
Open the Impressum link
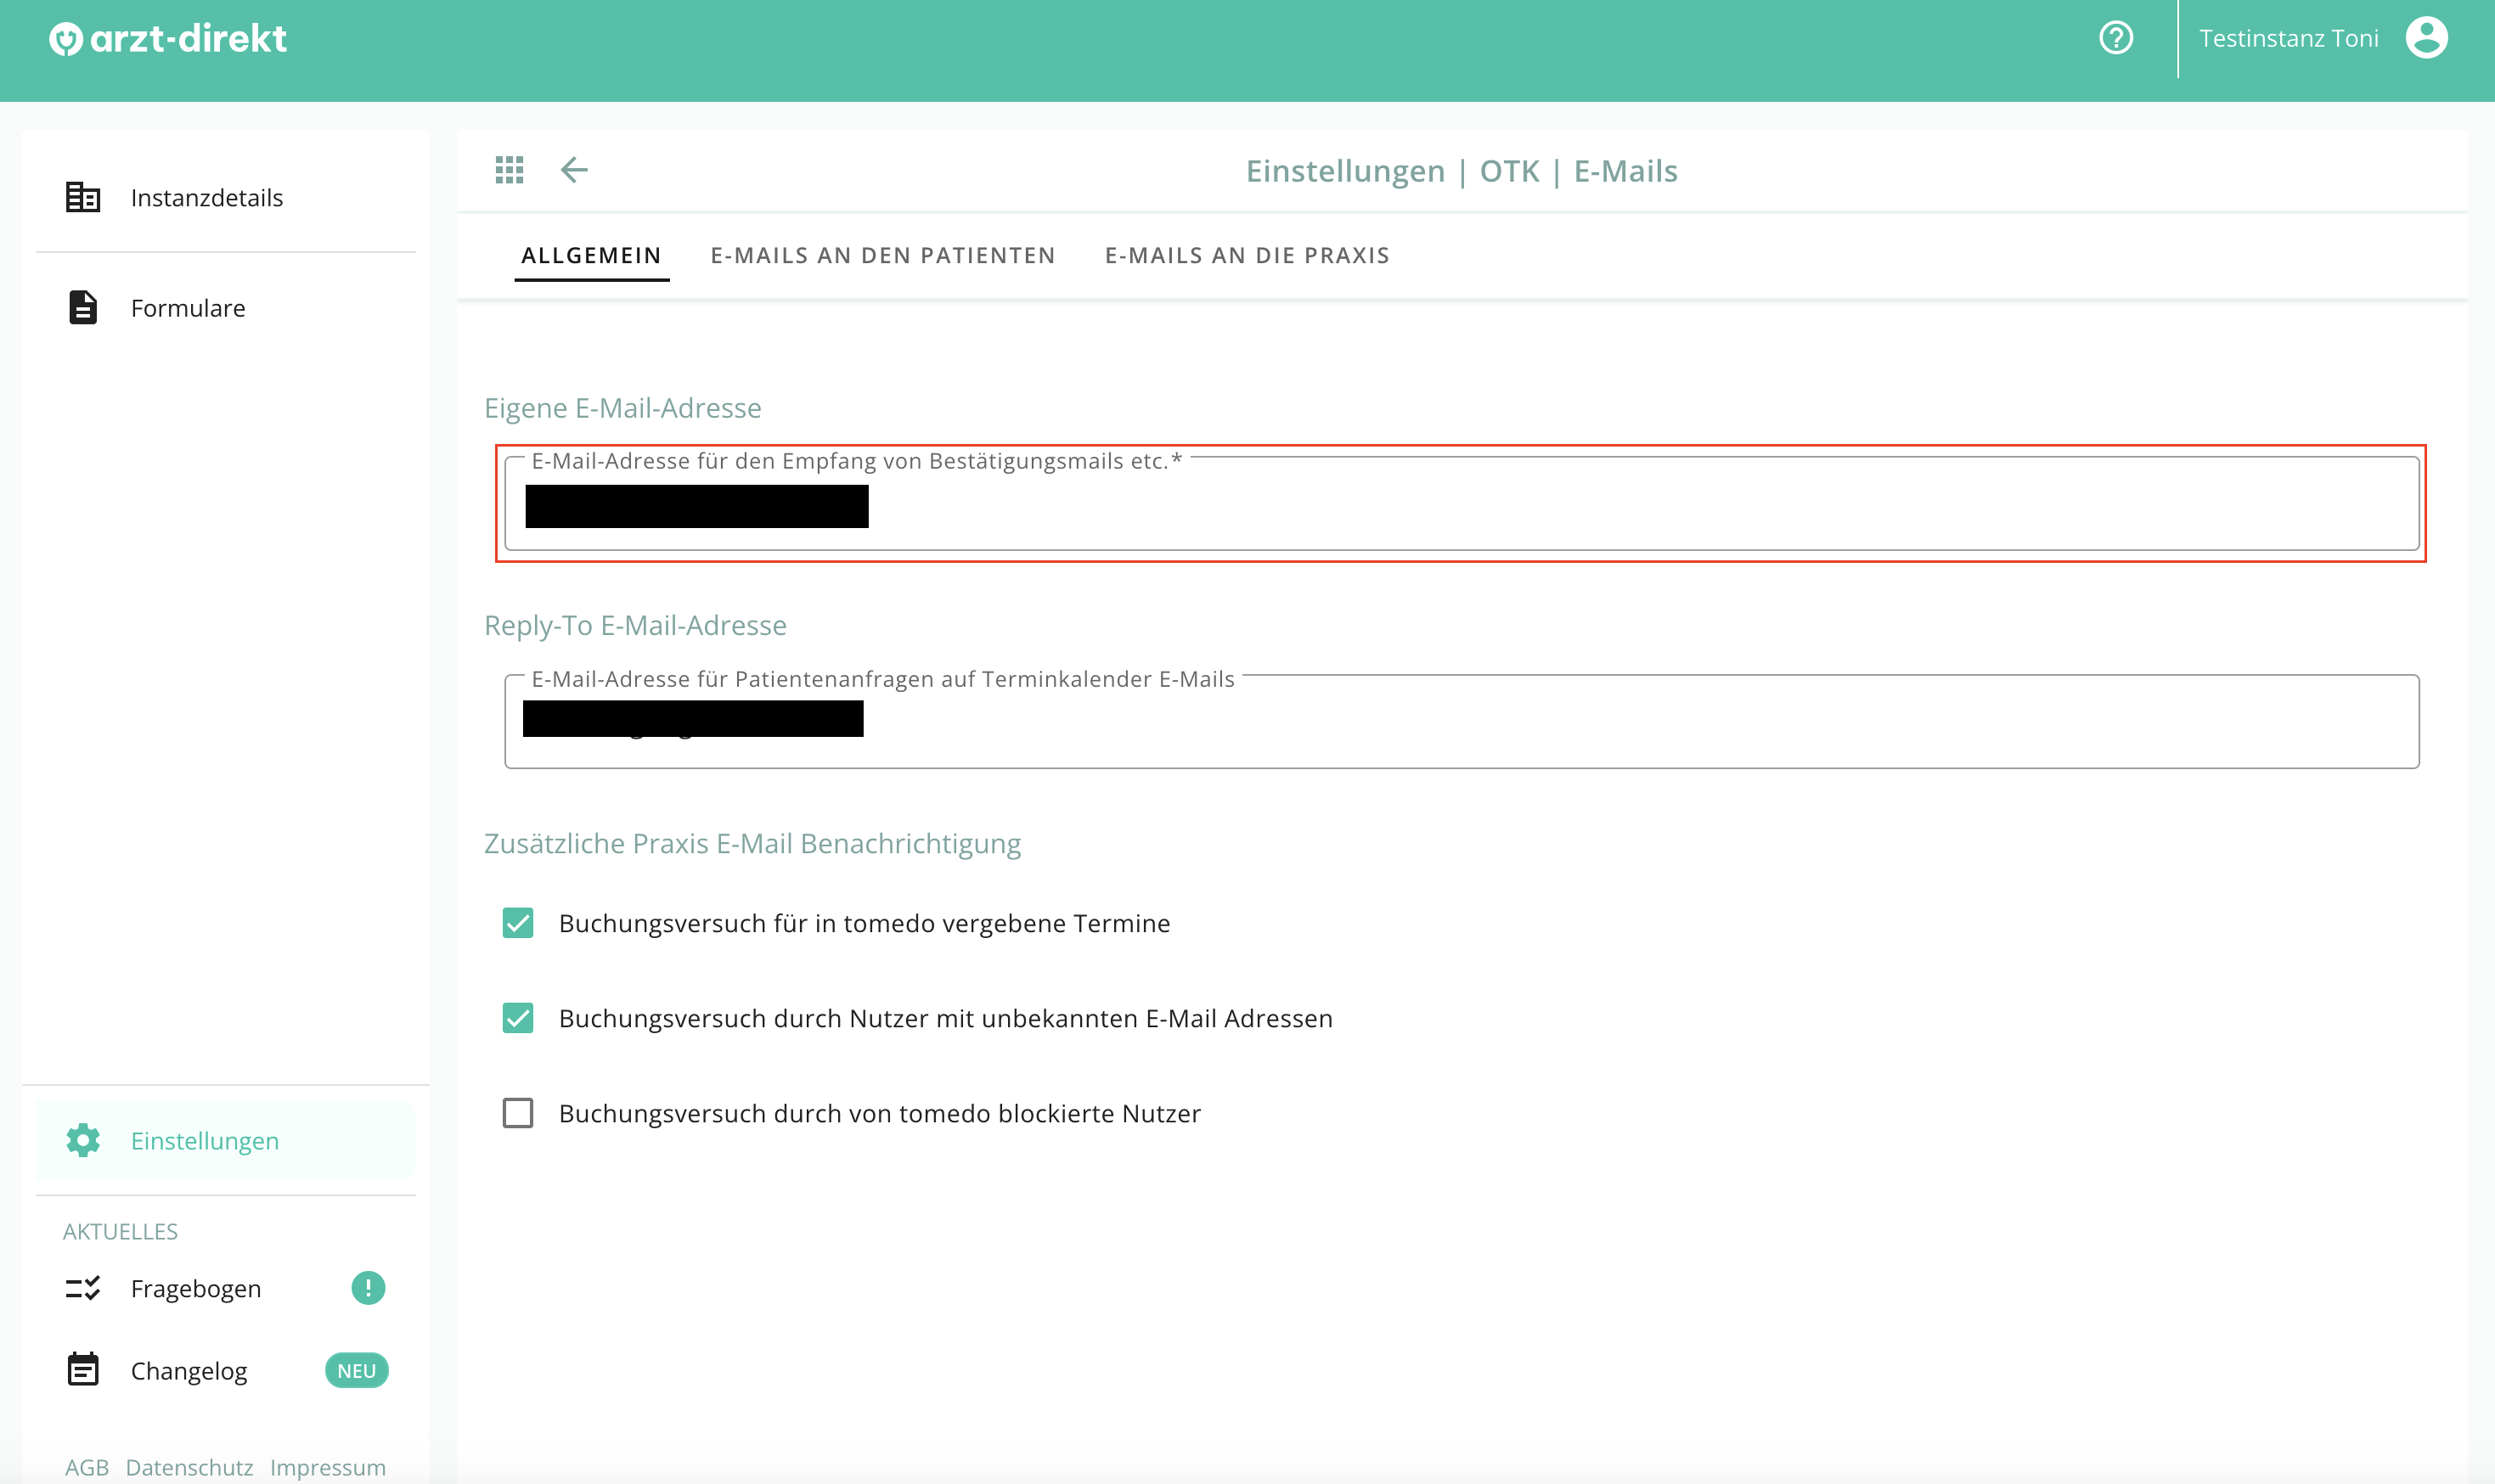coord(328,1467)
